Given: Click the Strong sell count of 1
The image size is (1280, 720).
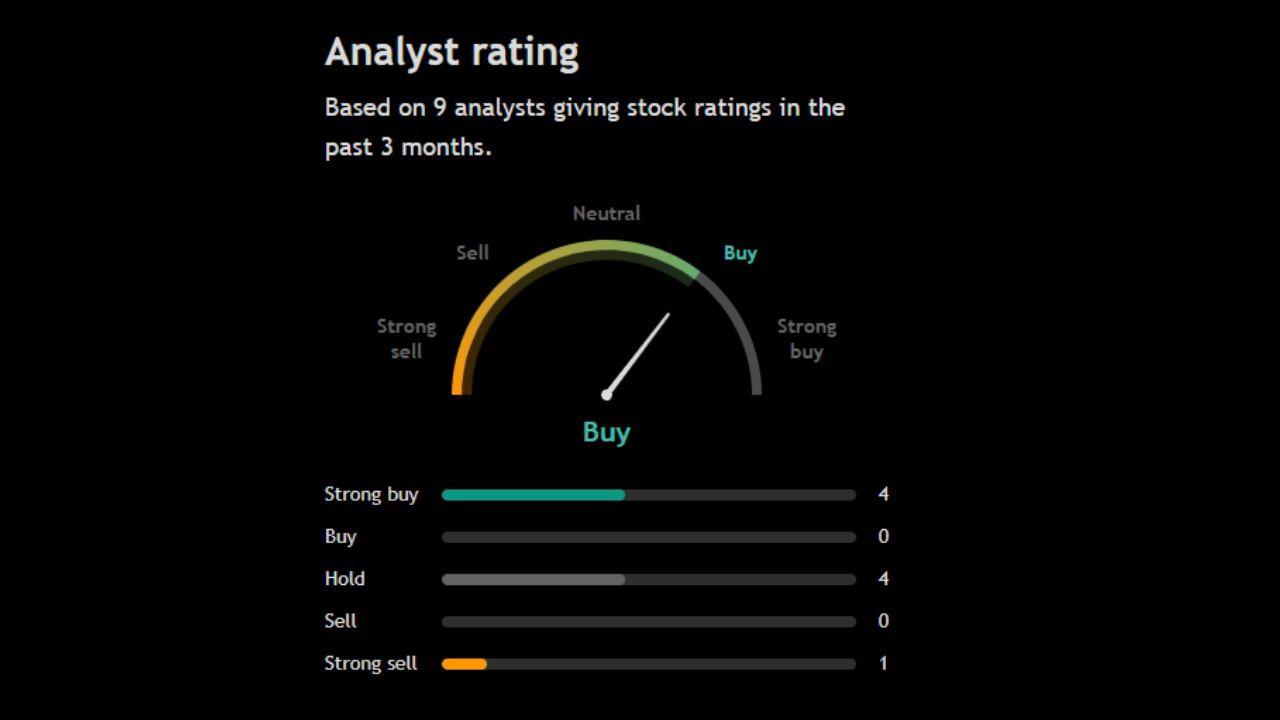Looking at the screenshot, I should pyautogui.click(x=883, y=663).
